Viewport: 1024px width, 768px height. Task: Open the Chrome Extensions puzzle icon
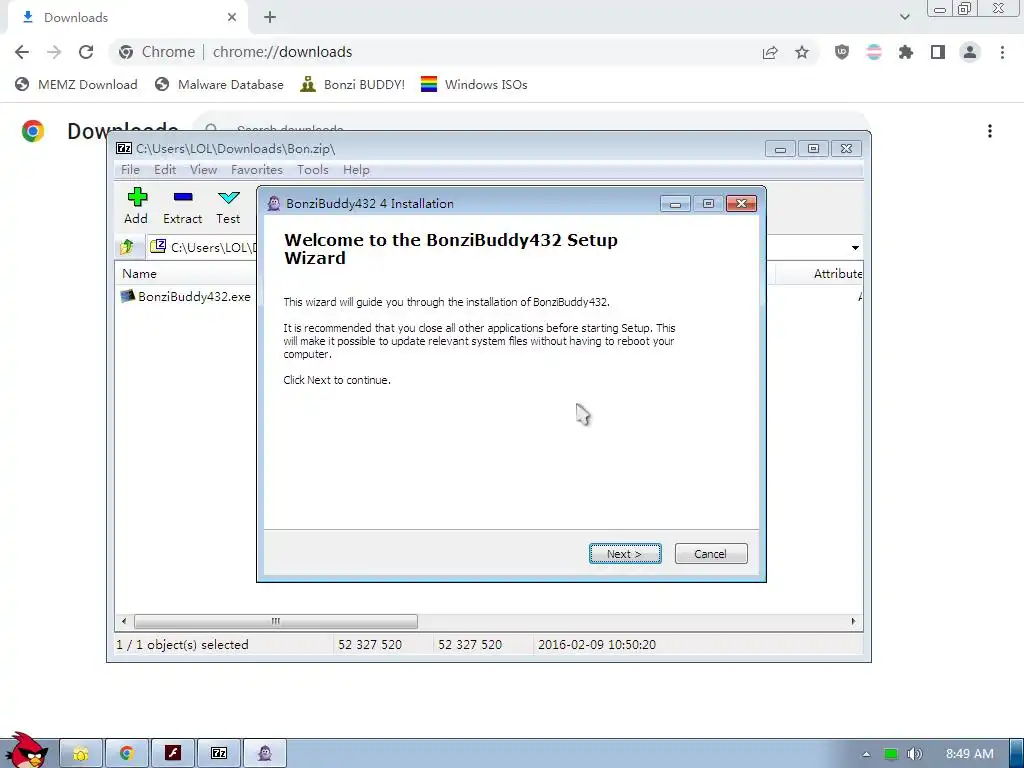point(906,52)
